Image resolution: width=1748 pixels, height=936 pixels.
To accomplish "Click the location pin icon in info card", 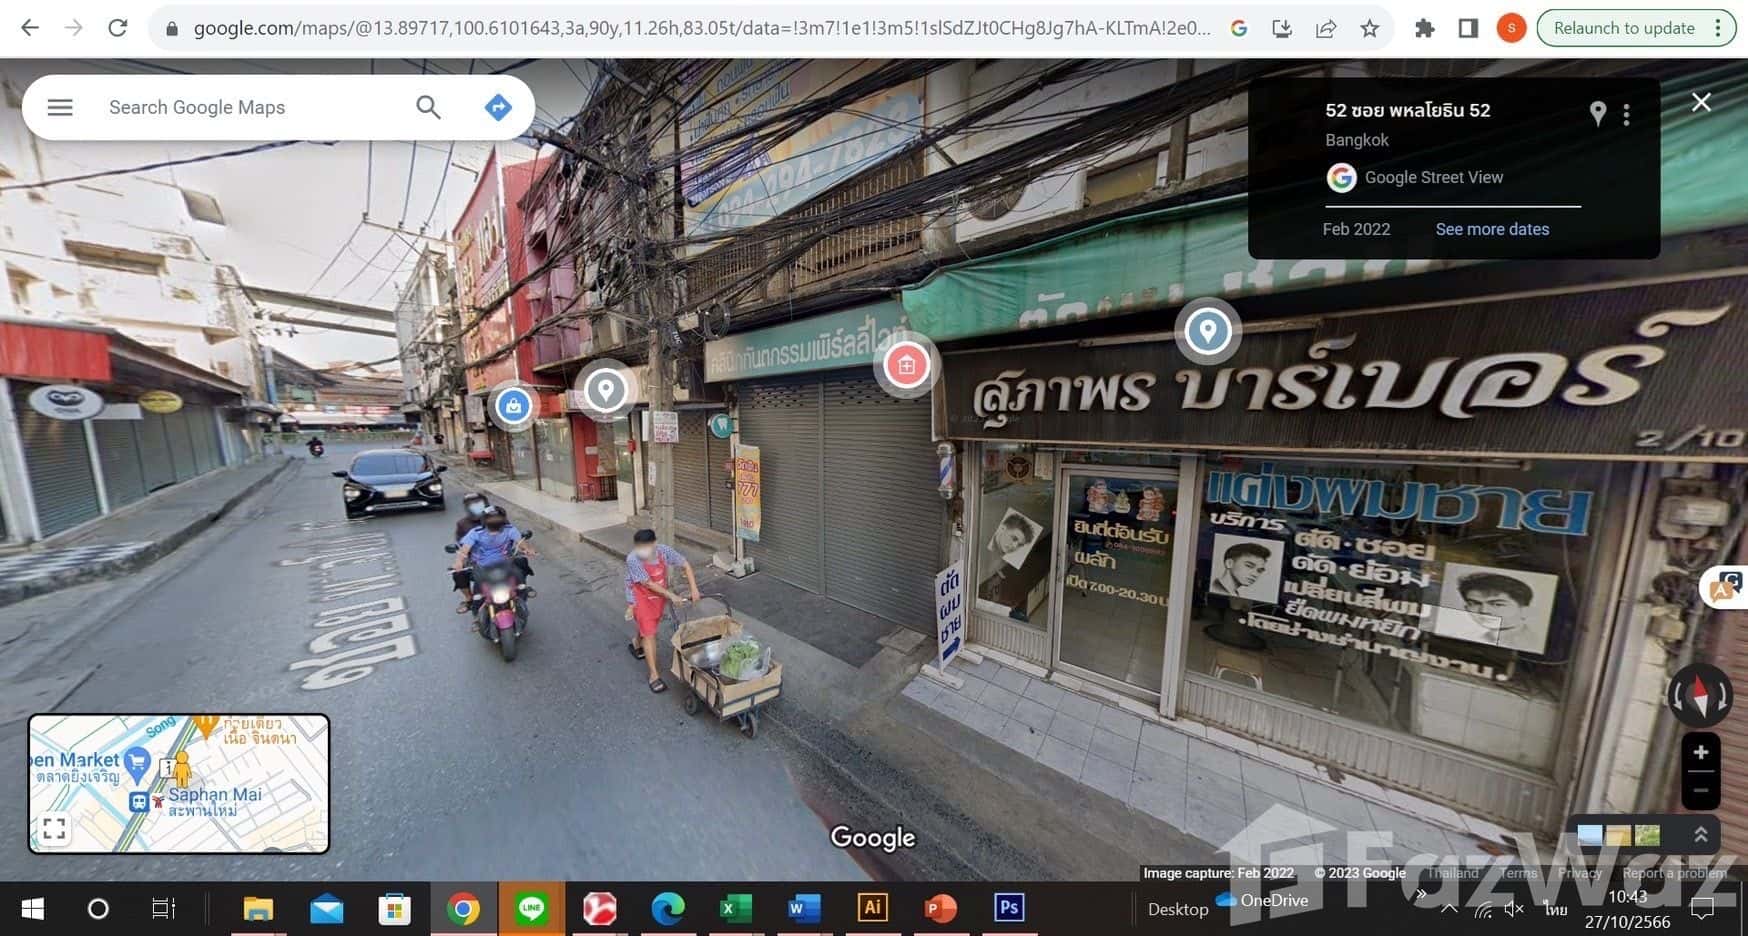I will click(1597, 114).
